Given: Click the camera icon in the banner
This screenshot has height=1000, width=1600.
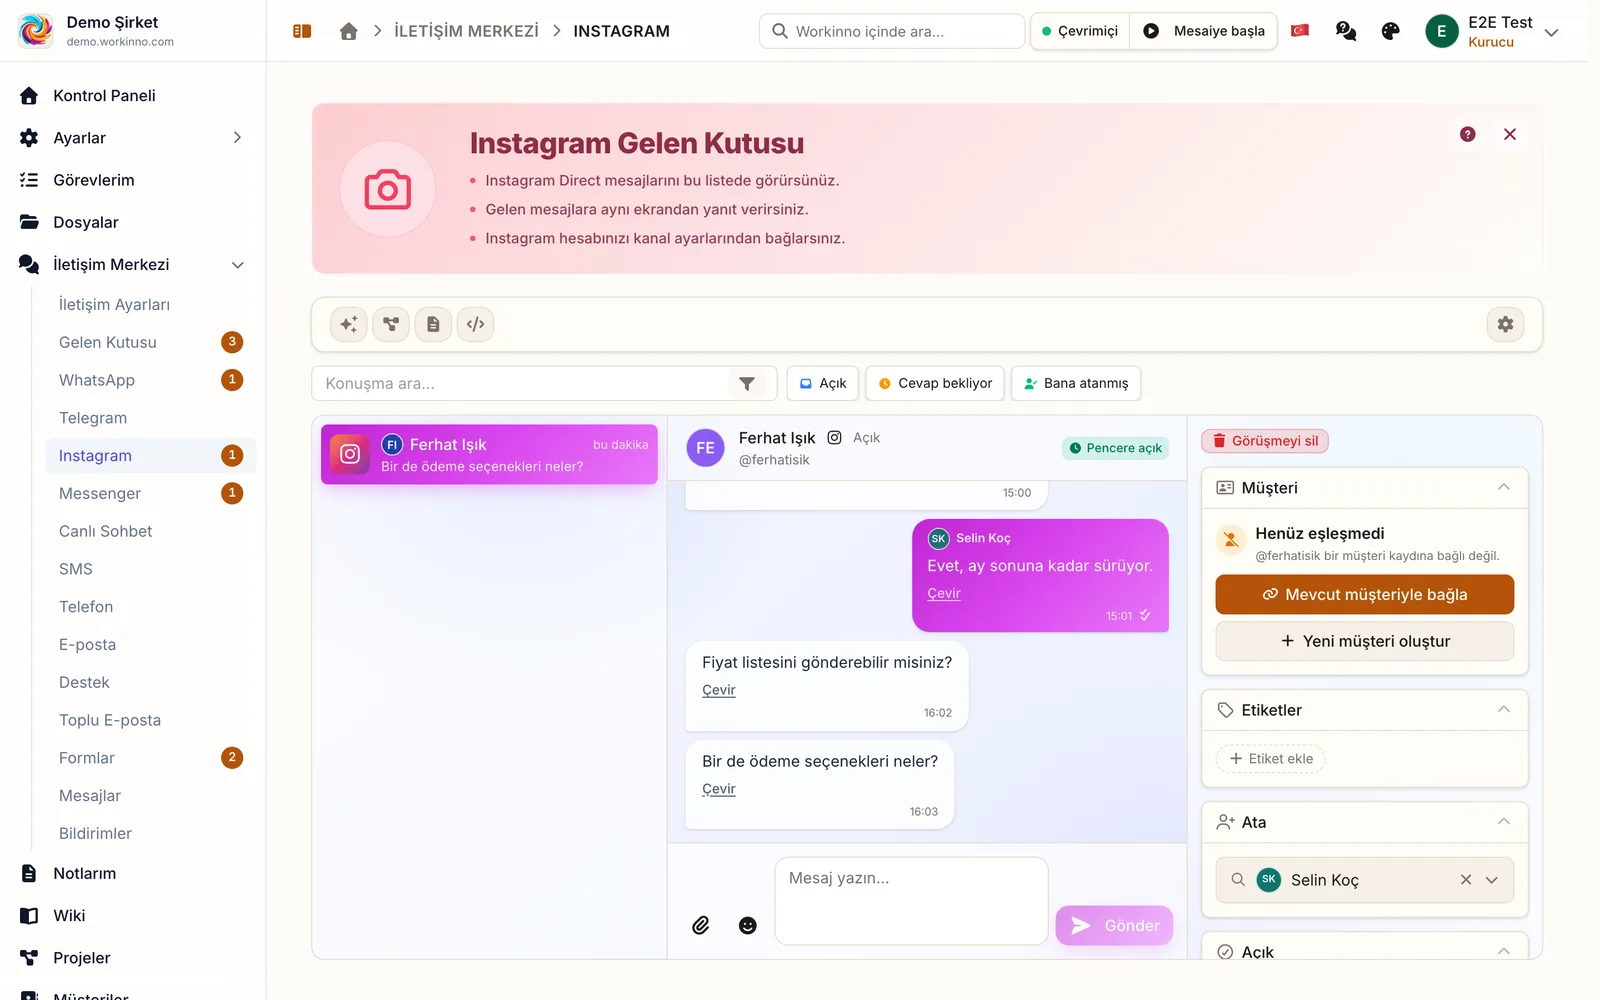Looking at the screenshot, I should coord(388,189).
